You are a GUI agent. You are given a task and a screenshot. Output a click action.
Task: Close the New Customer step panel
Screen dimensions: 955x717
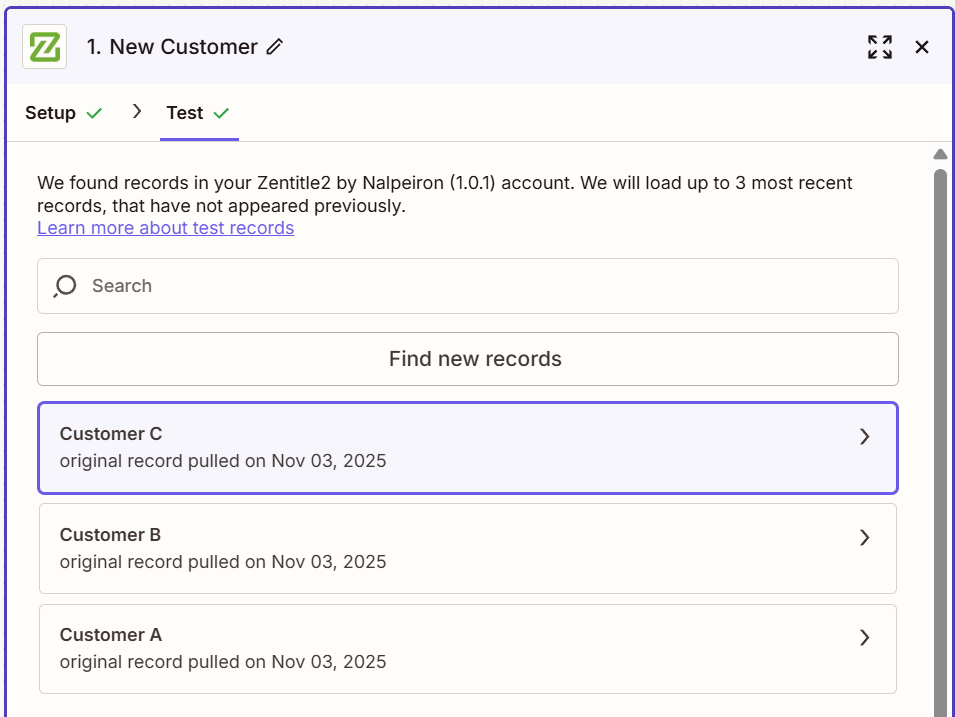[922, 47]
